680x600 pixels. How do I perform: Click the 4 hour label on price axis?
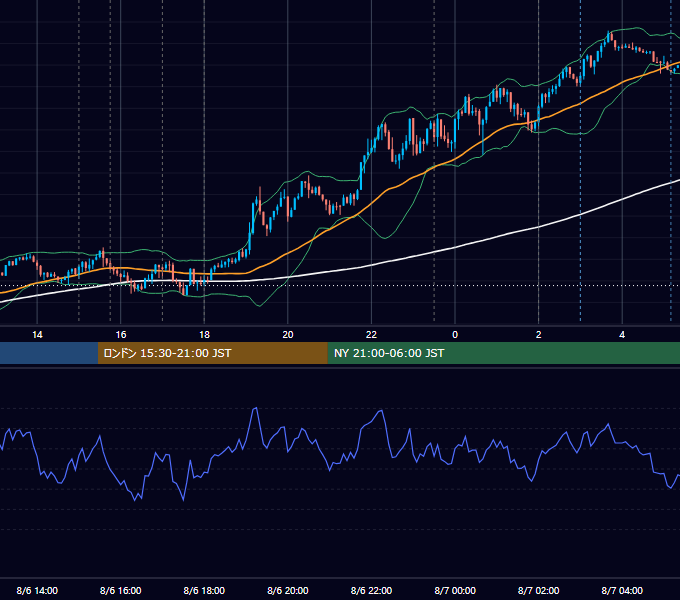[x=622, y=335]
